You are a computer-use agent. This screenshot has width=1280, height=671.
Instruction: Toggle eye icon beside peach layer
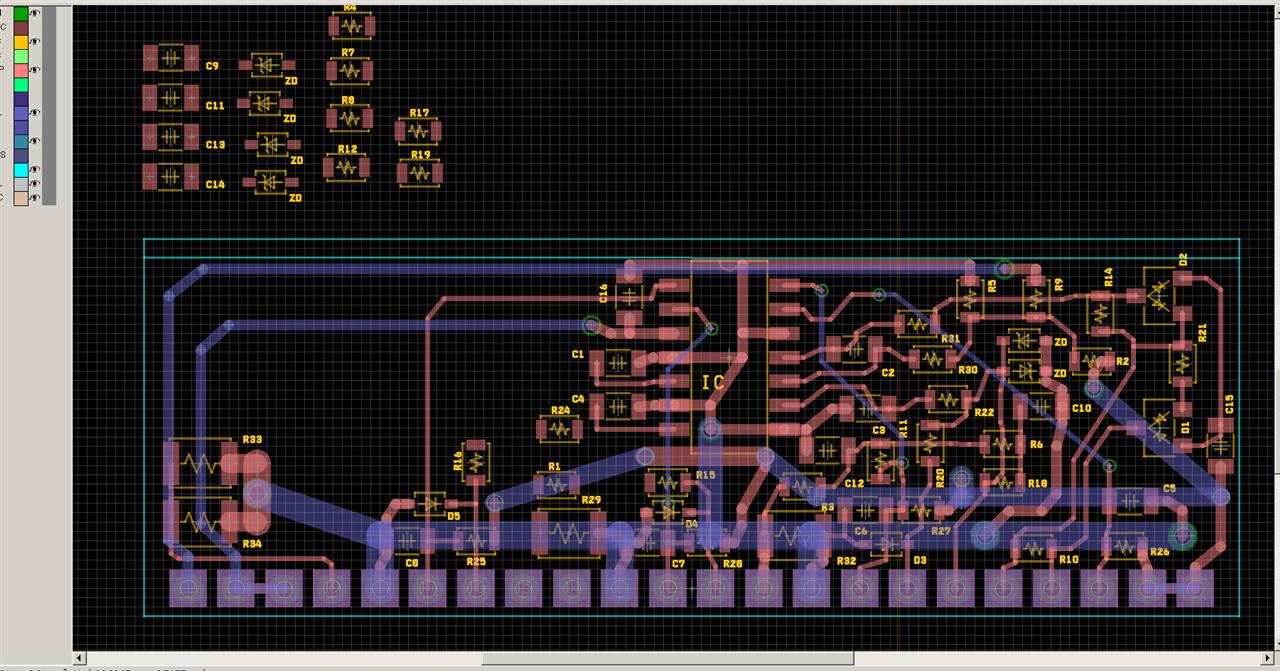coord(35,197)
